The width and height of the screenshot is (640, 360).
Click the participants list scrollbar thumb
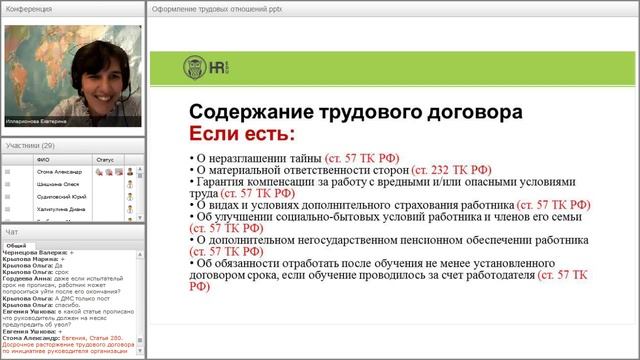point(140,176)
